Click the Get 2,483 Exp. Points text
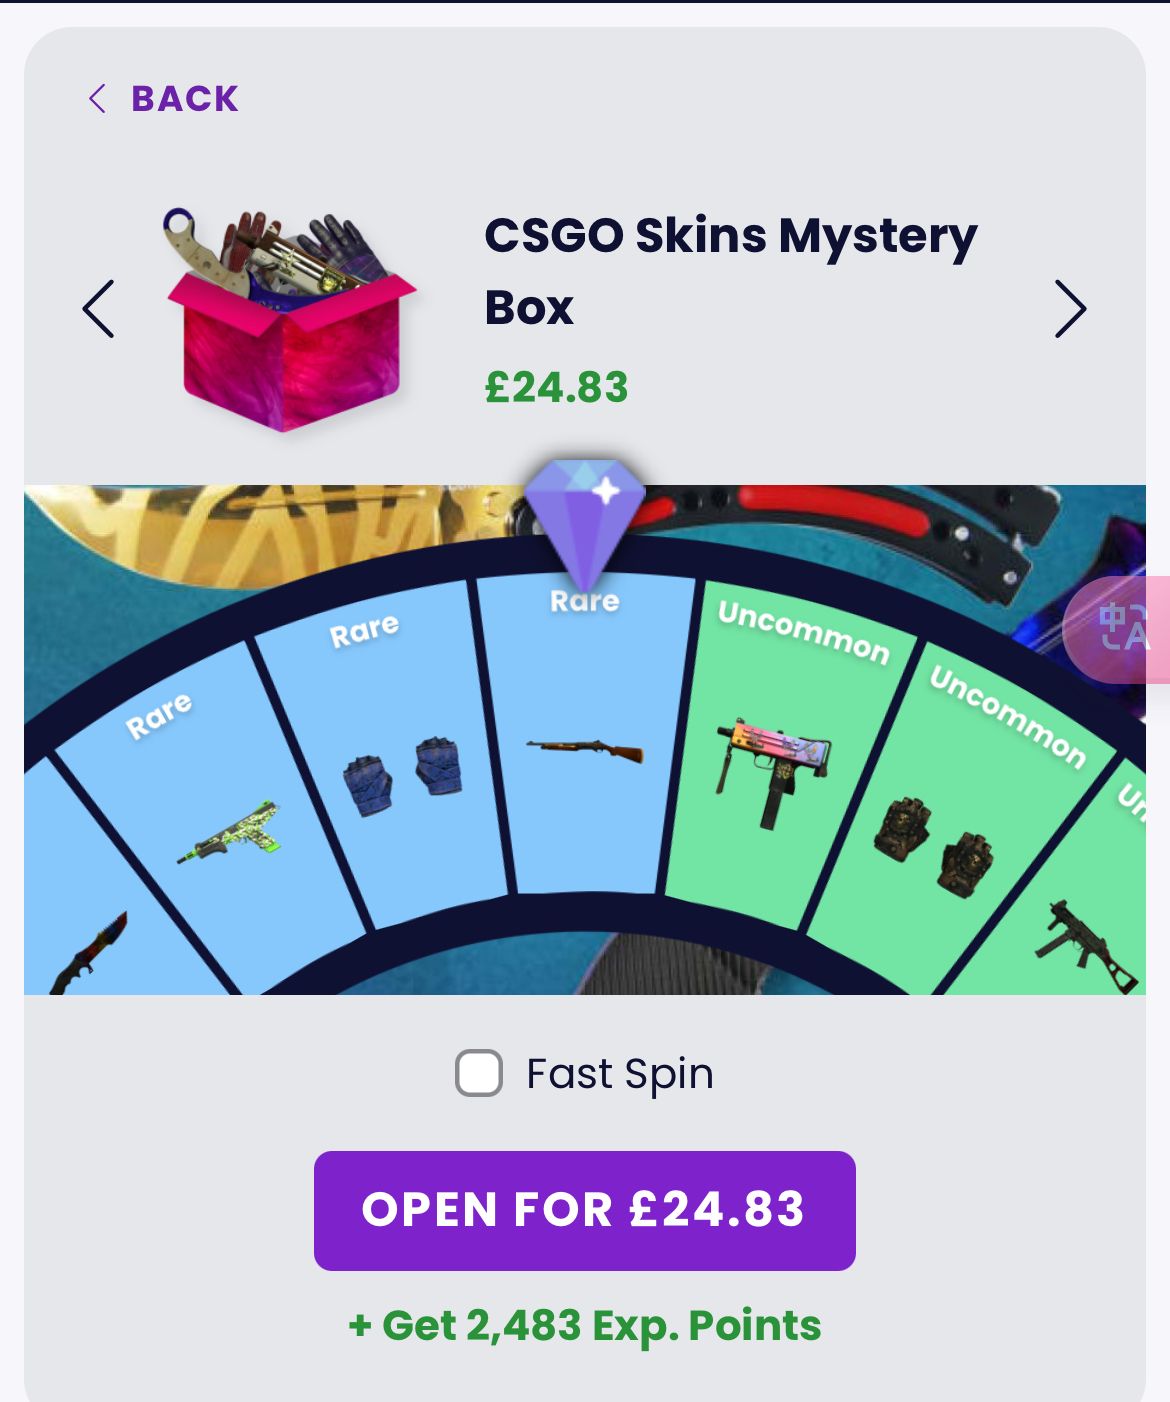This screenshot has width=1170, height=1402. tap(585, 1326)
